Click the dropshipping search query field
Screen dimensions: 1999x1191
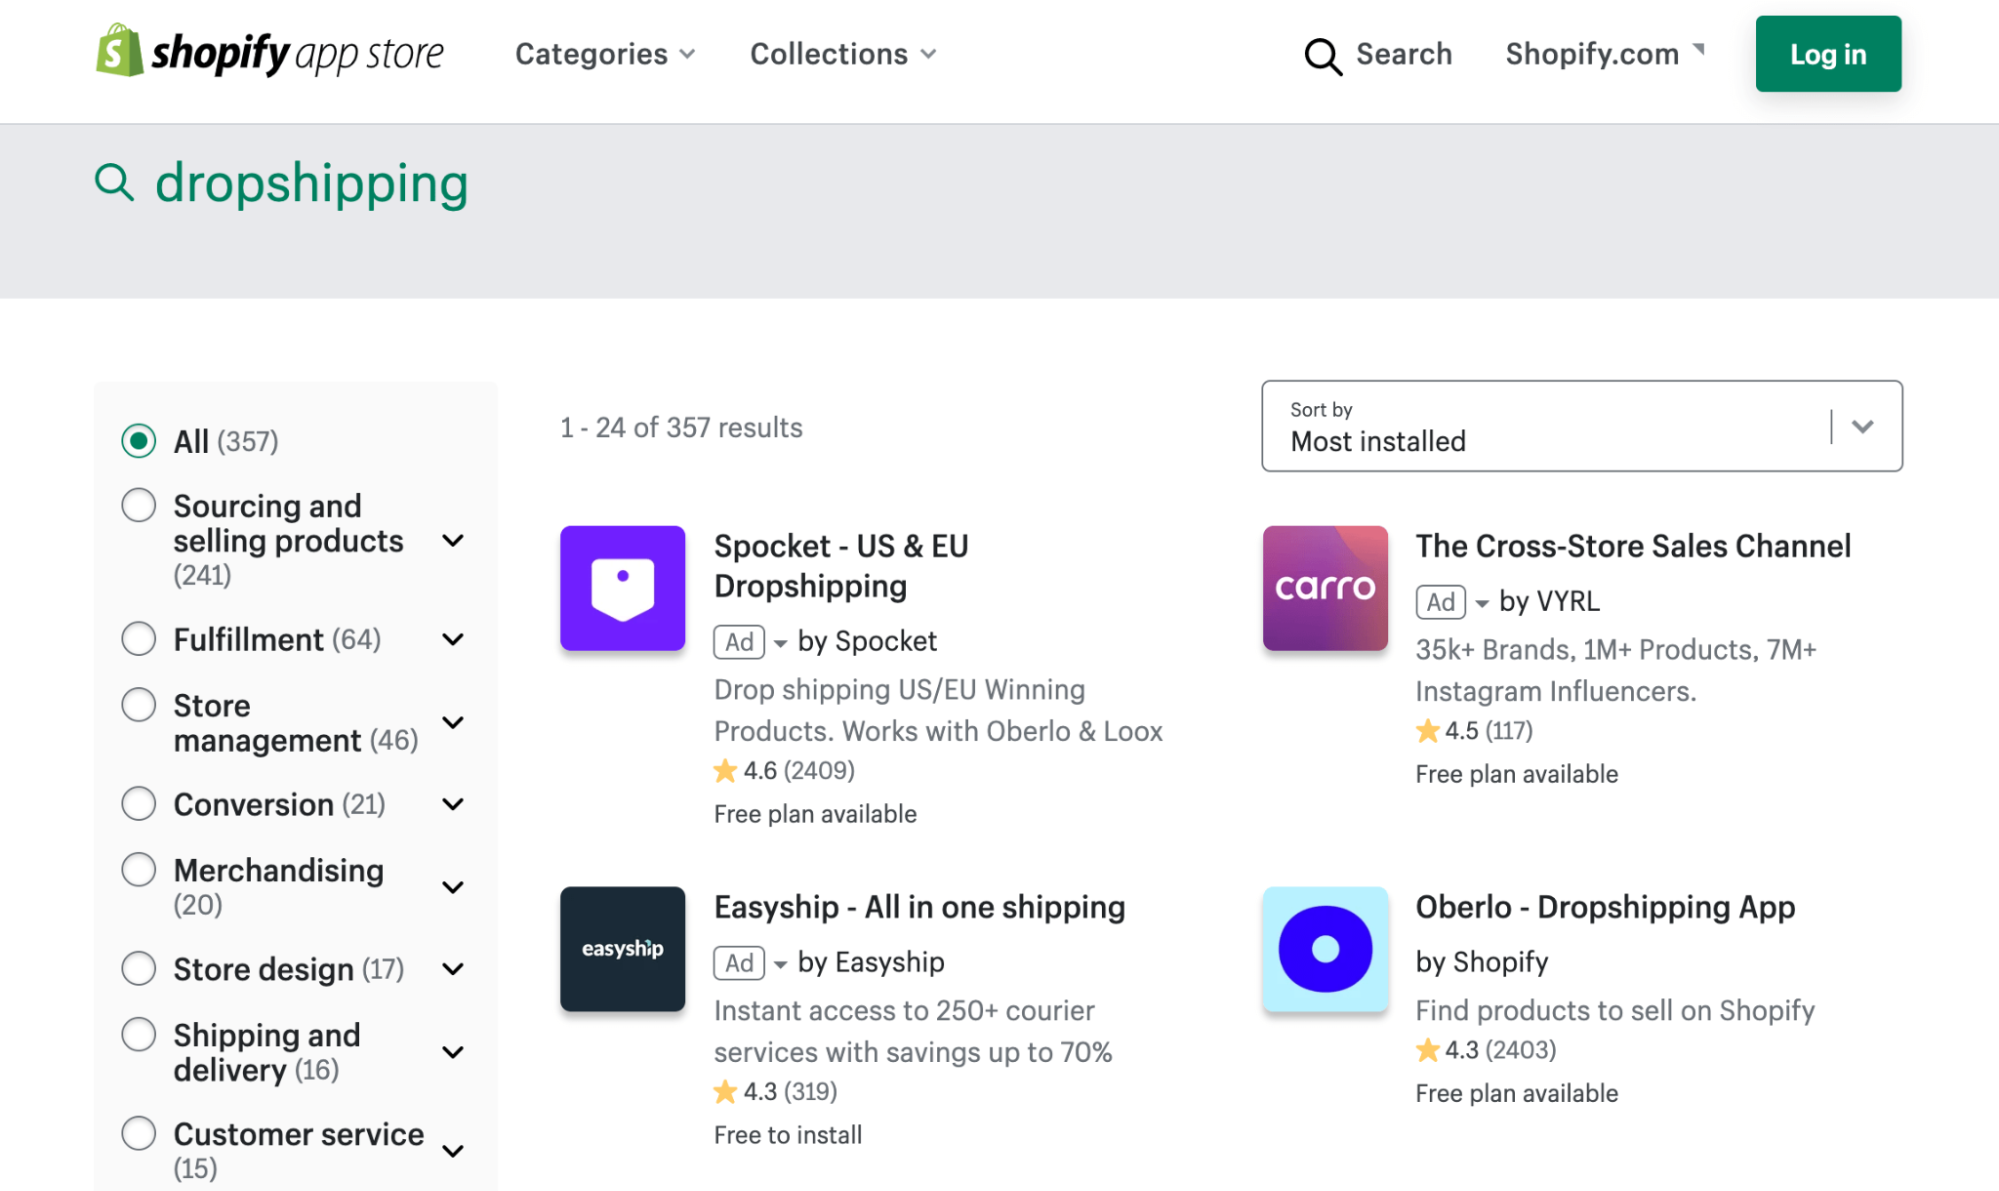[311, 183]
